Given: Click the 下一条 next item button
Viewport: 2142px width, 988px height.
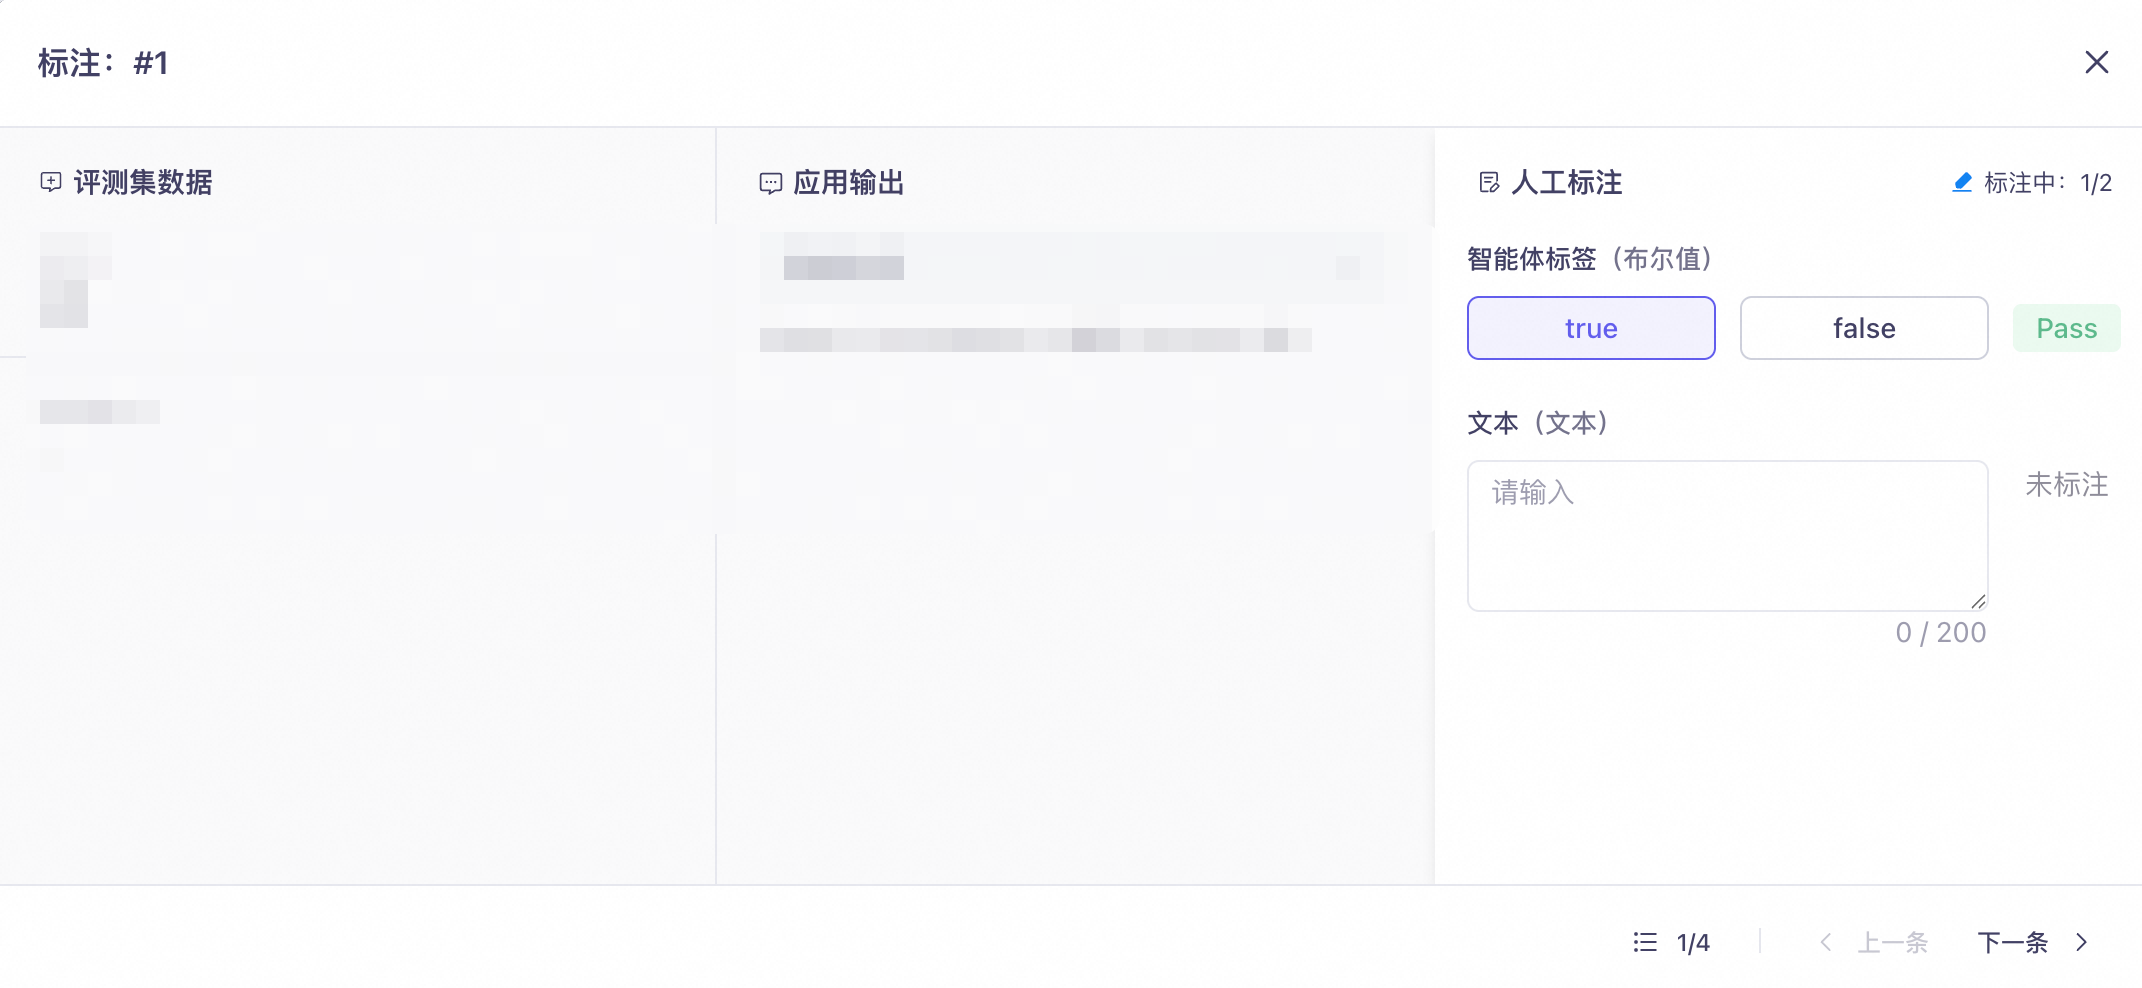Looking at the screenshot, I should click(x=2012, y=942).
